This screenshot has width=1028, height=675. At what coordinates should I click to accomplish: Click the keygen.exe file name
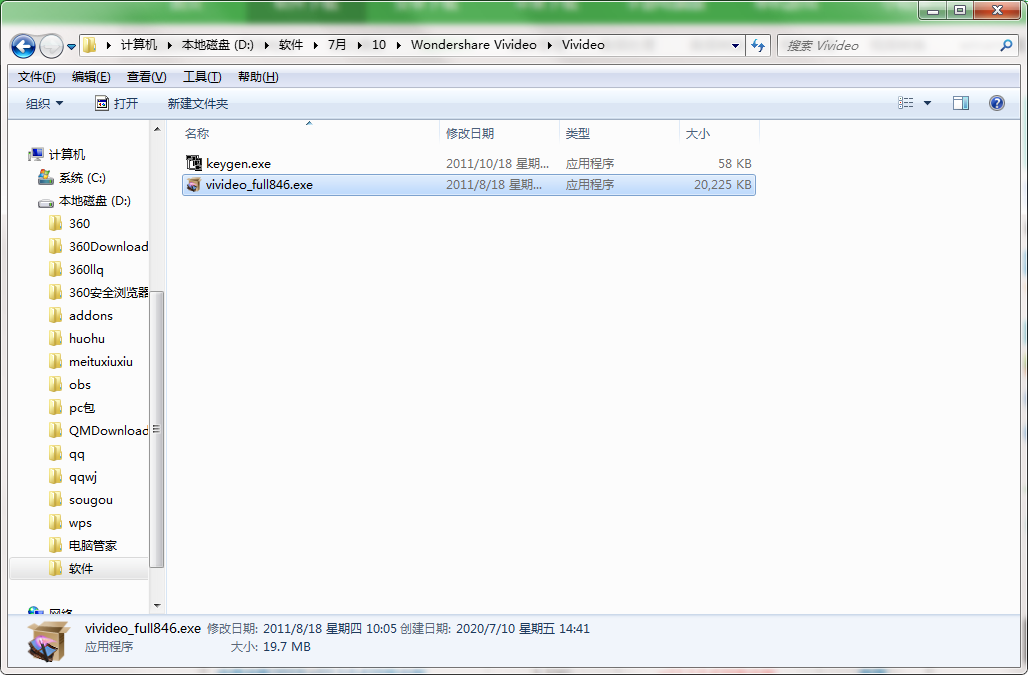(239, 164)
